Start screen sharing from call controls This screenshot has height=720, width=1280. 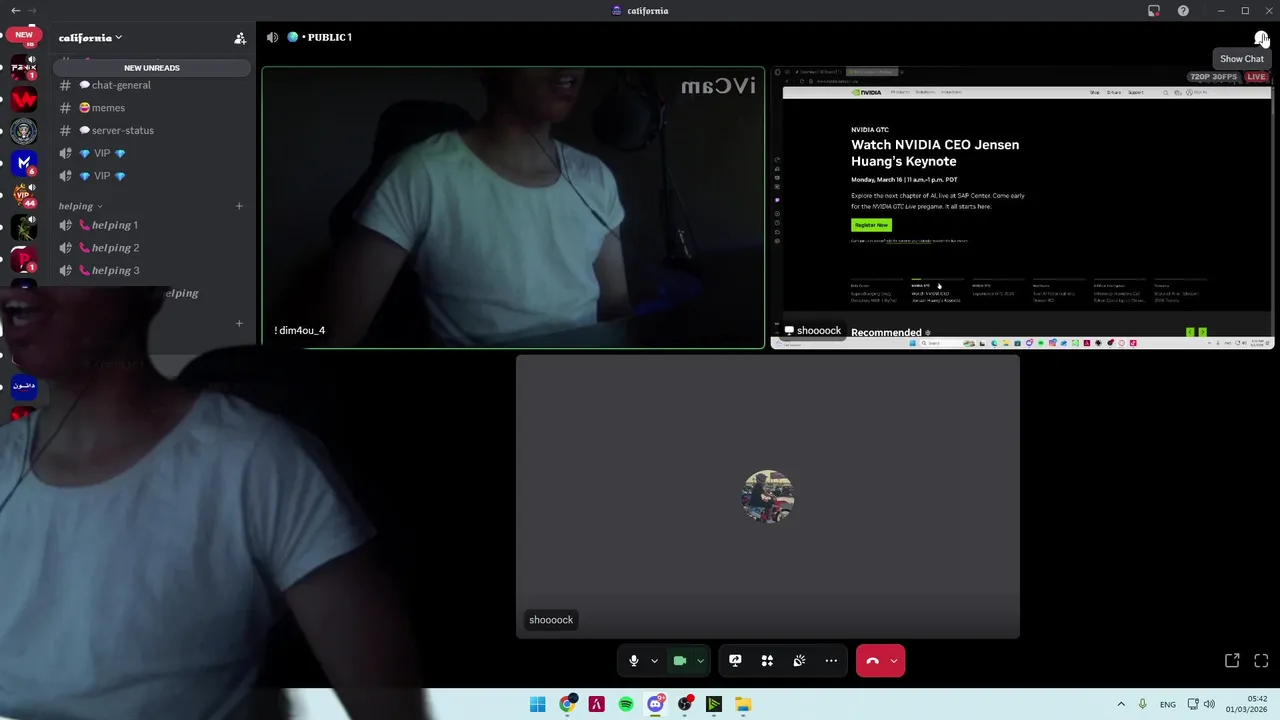click(735, 661)
